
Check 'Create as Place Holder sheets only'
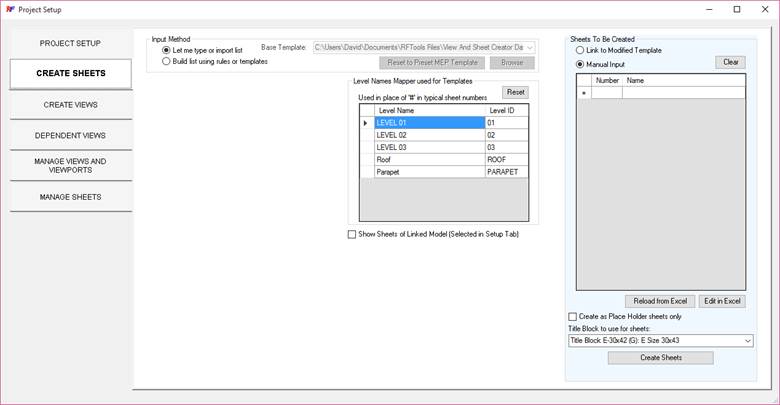click(573, 316)
